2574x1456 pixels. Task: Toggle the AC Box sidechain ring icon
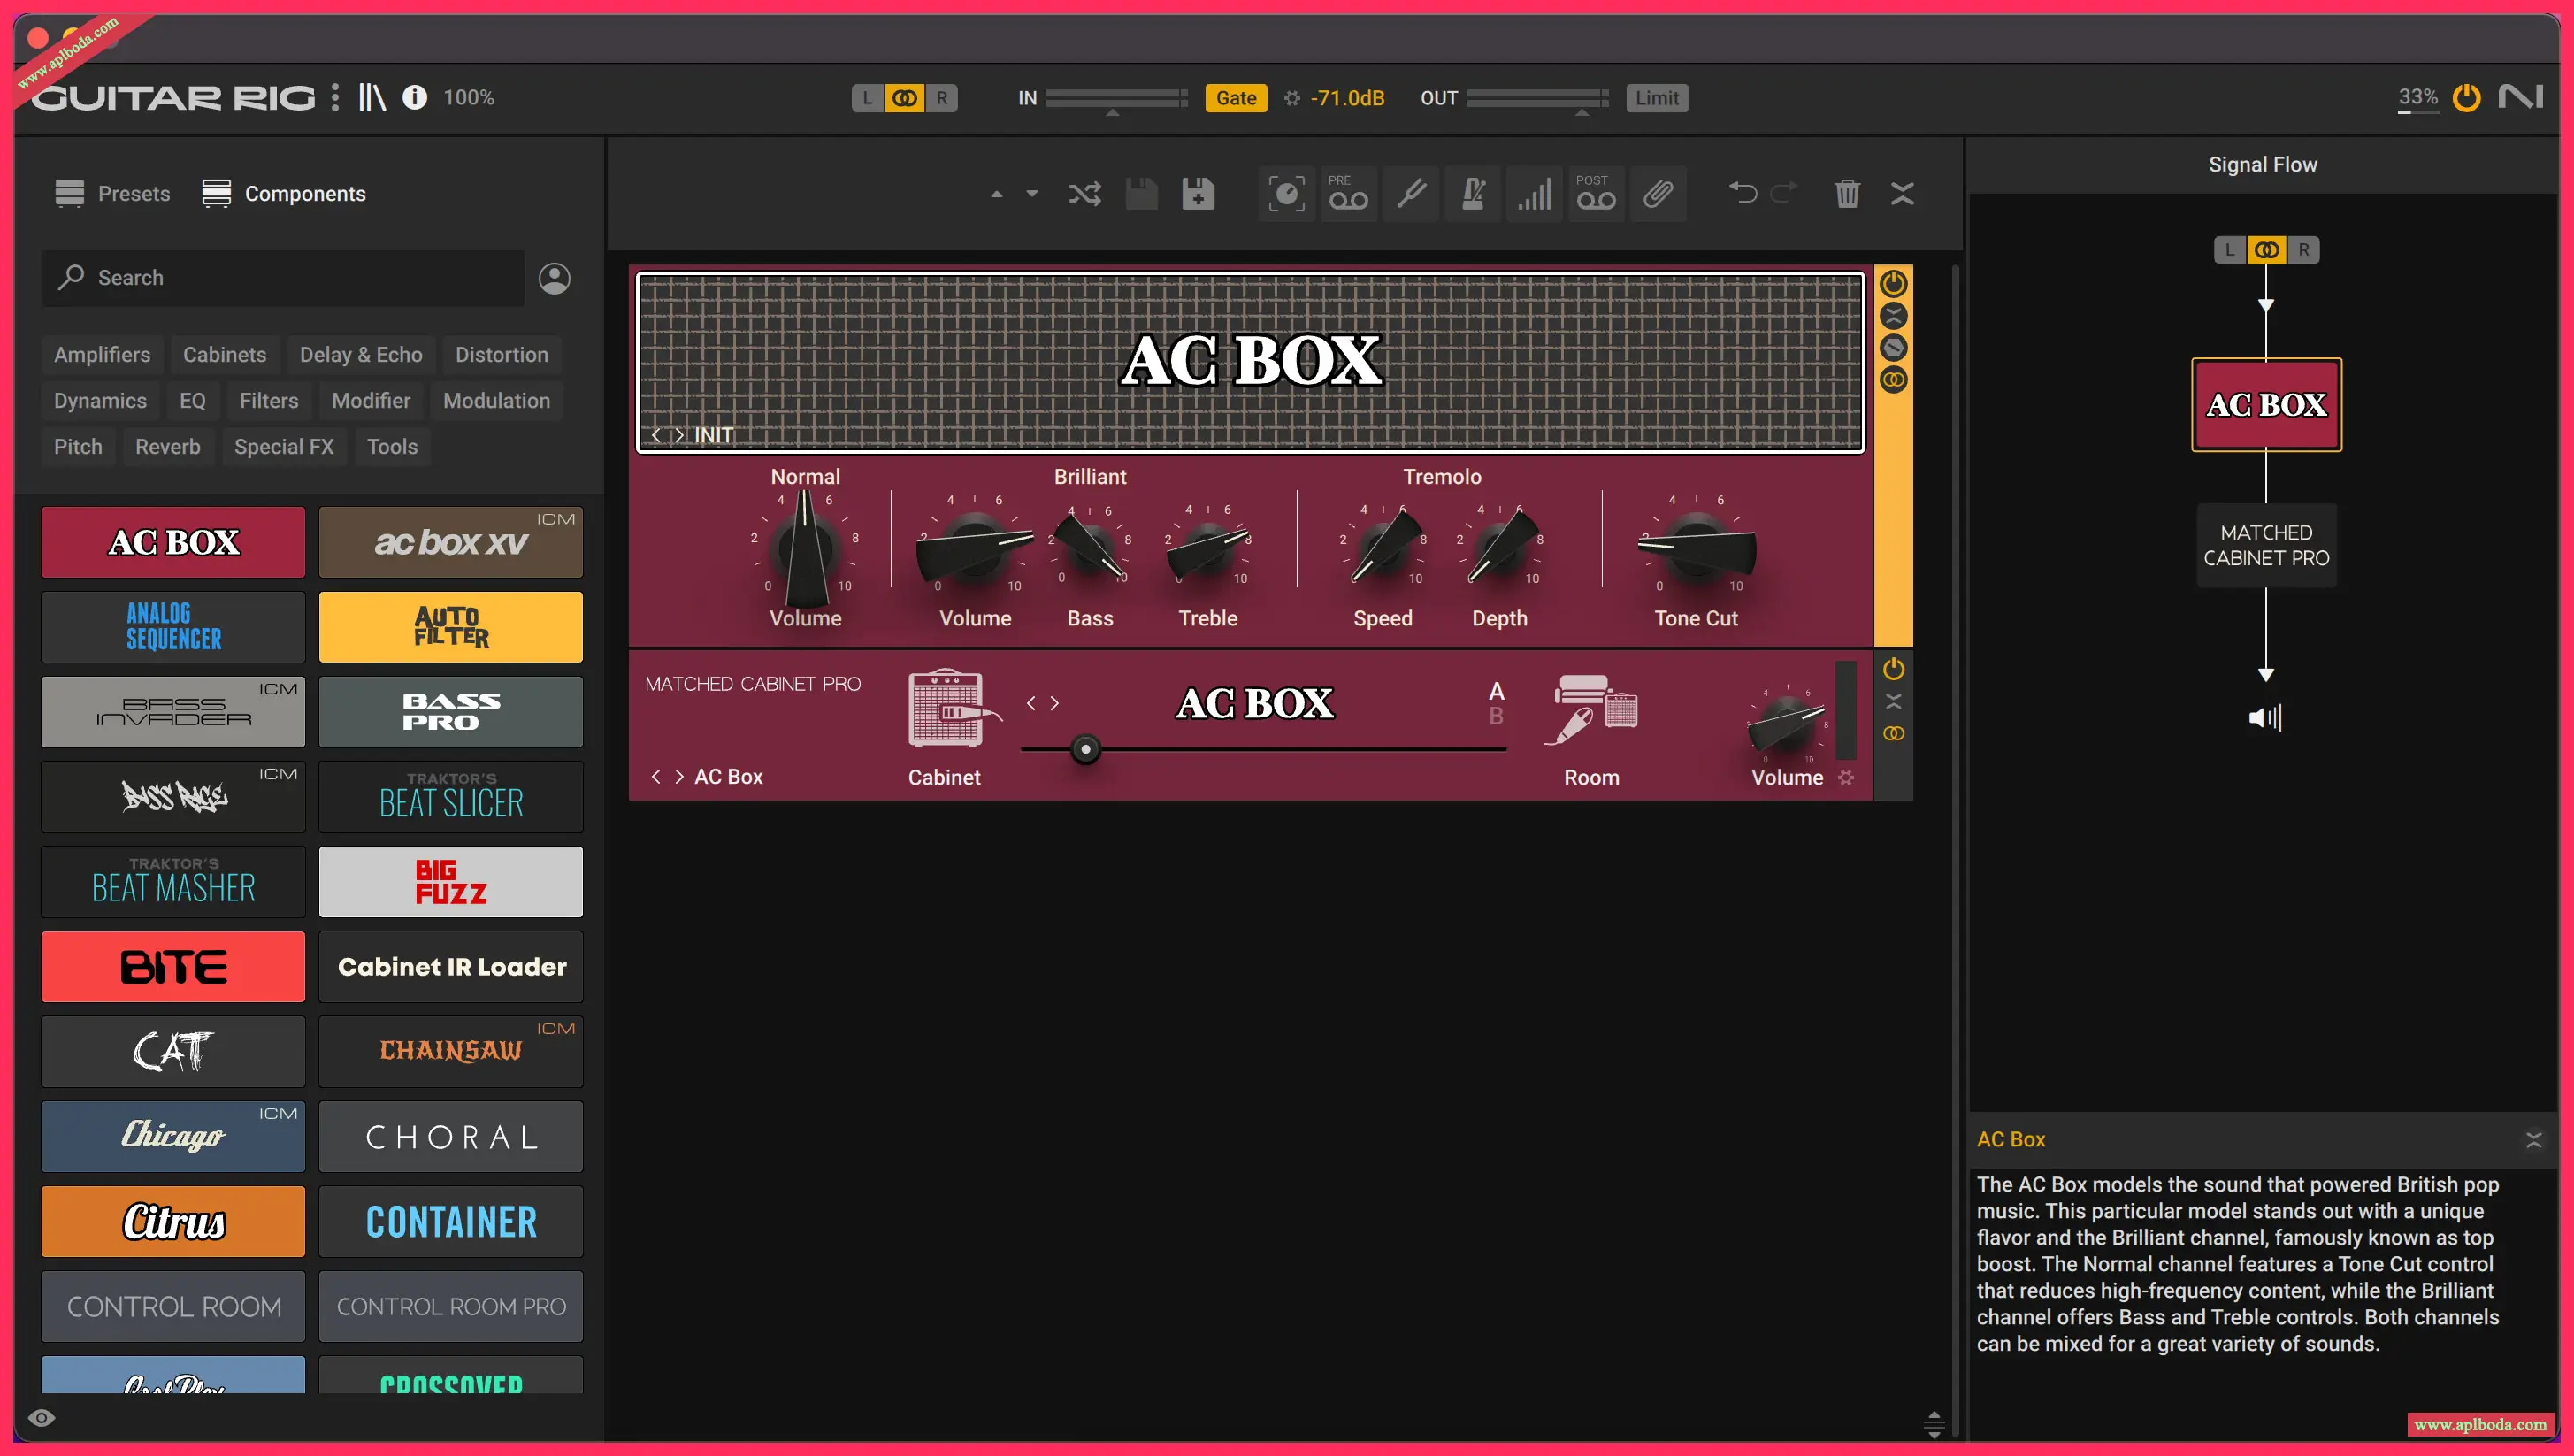[1894, 380]
